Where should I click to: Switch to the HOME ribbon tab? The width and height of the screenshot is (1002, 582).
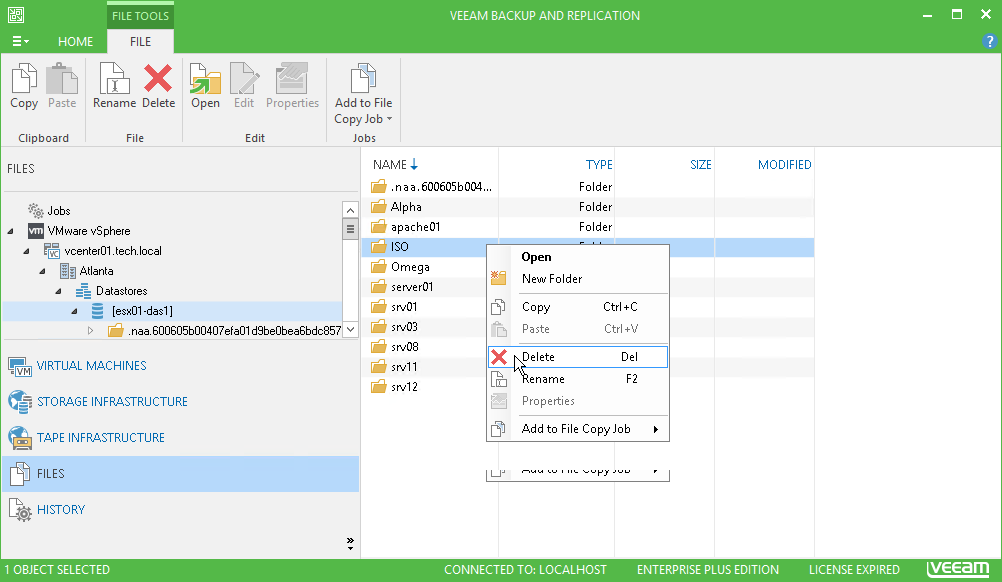(x=75, y=42)
